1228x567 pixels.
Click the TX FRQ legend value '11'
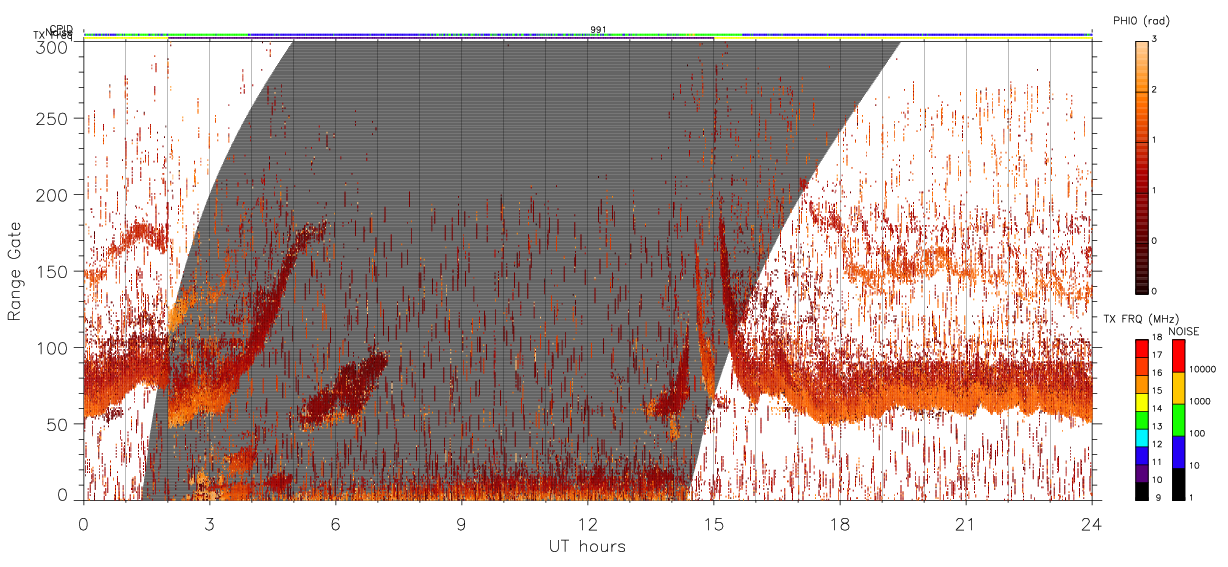click(x=1157, y=462)
